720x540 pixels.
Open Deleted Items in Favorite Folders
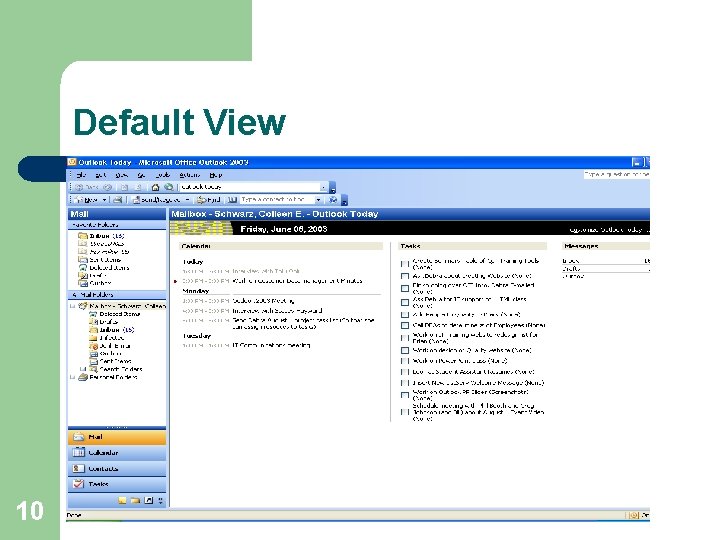(104, 268)
